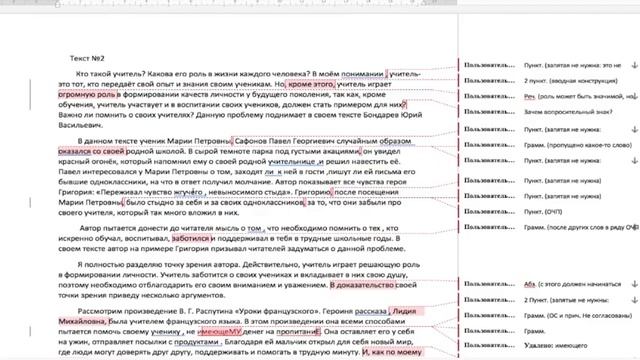This screenshot has width=640, height=360.
Task: Click the highlighted word 'заботился'
Action: click(191, 238)
